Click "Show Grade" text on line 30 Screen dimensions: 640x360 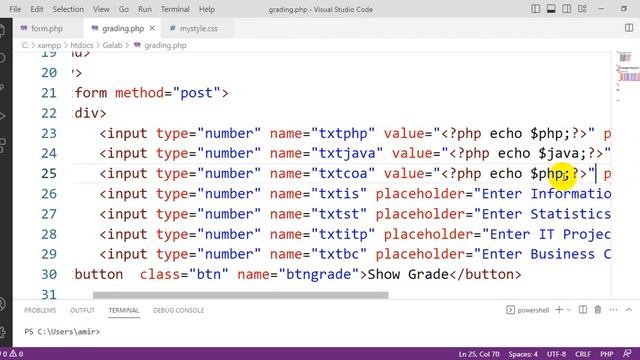point(408,274)
